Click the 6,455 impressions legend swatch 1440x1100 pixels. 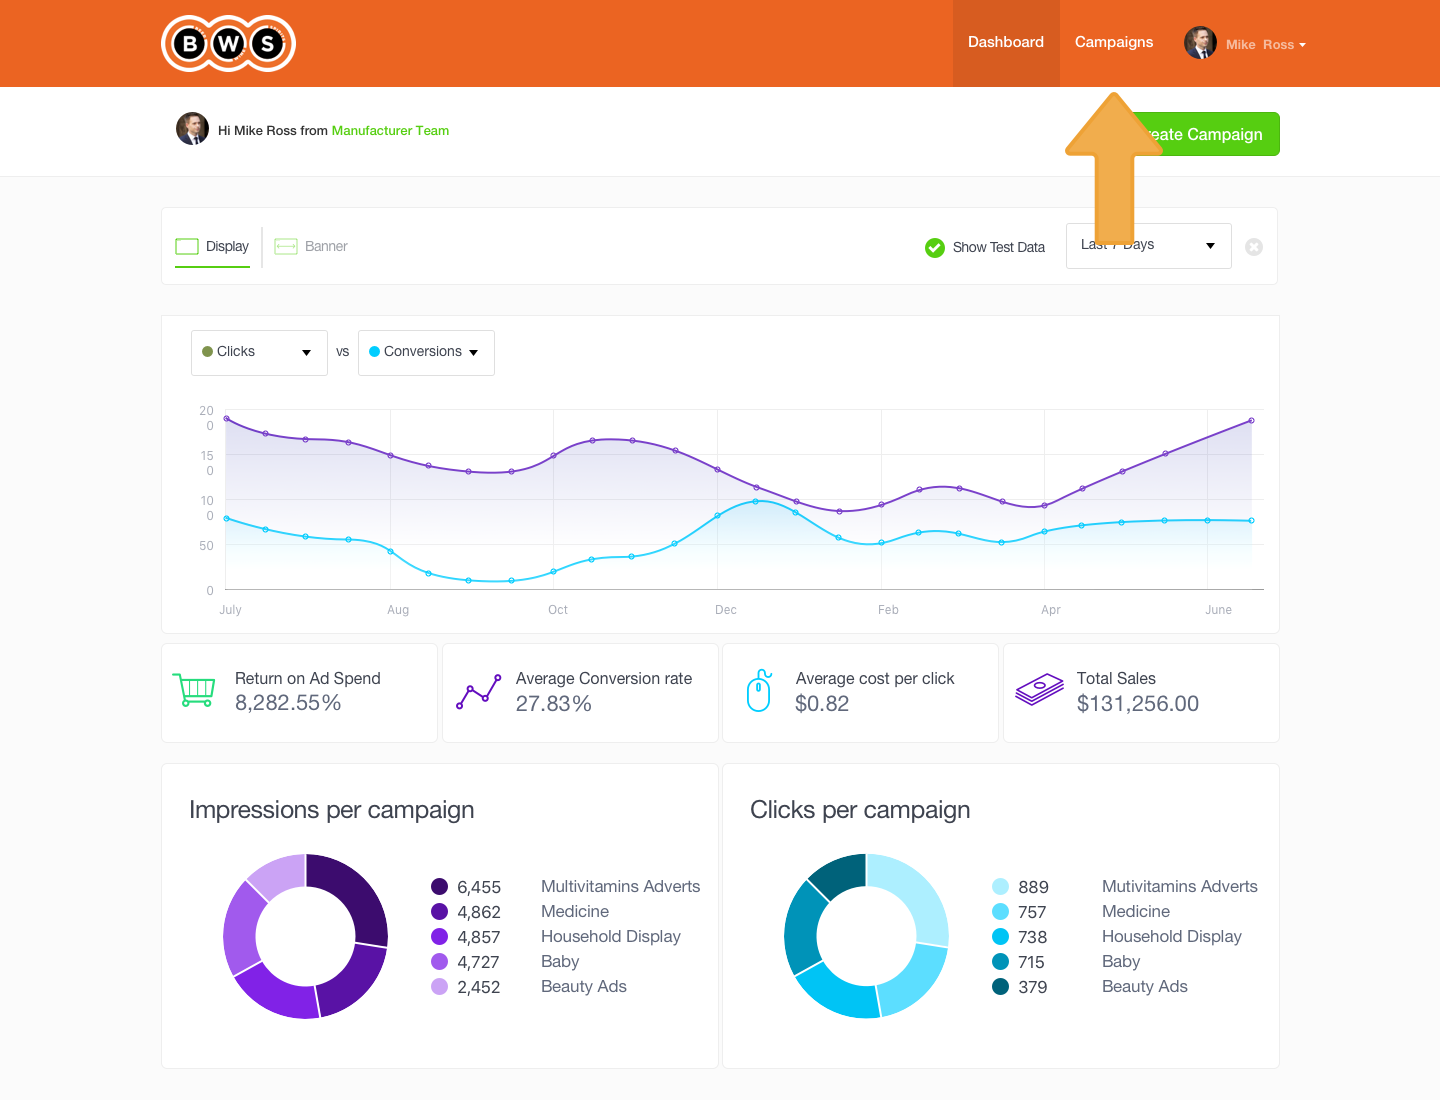click(x=439, y=886)
